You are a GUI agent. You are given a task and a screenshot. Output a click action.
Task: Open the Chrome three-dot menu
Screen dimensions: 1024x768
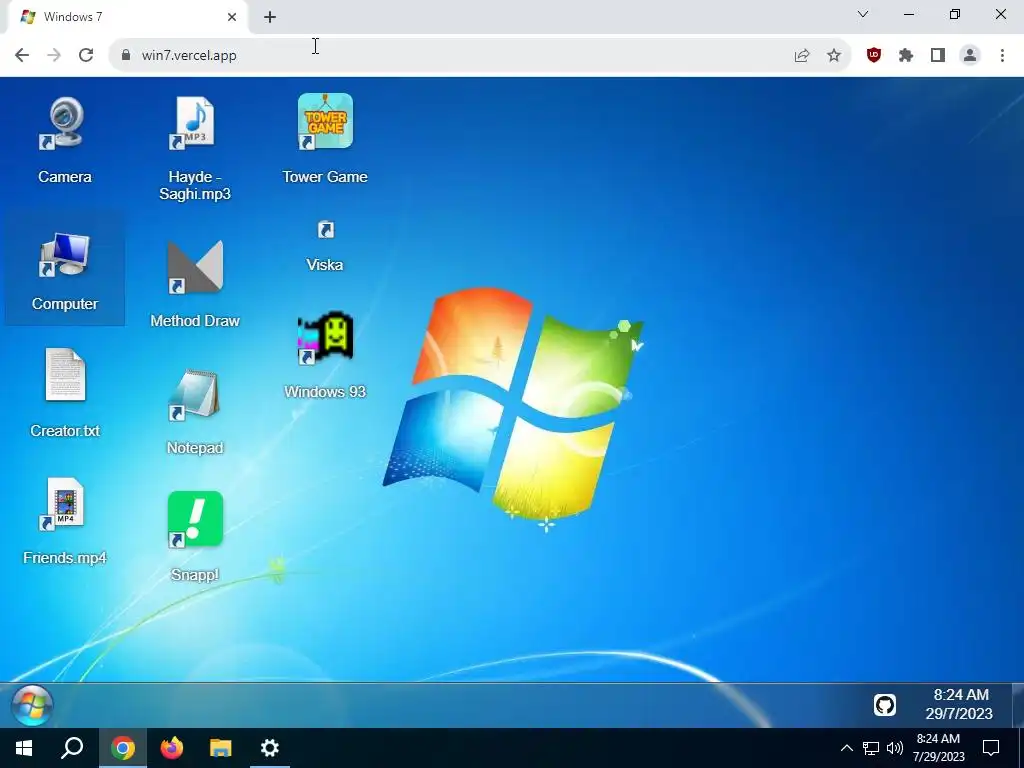pyautogui.click(x=1002, y=56)
